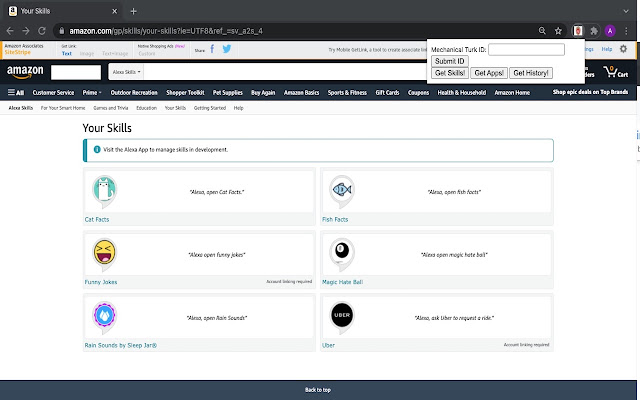
Task: Open a new tab with the plus icon
Action: (x=133, y=11)
